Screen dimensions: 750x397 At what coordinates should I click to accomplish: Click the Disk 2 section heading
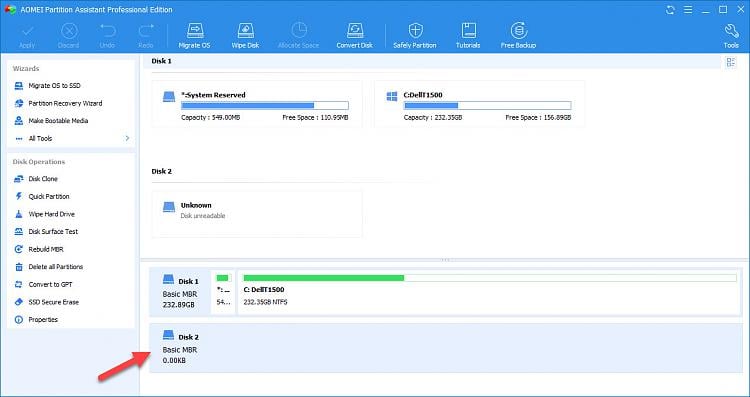coord(162,171)
